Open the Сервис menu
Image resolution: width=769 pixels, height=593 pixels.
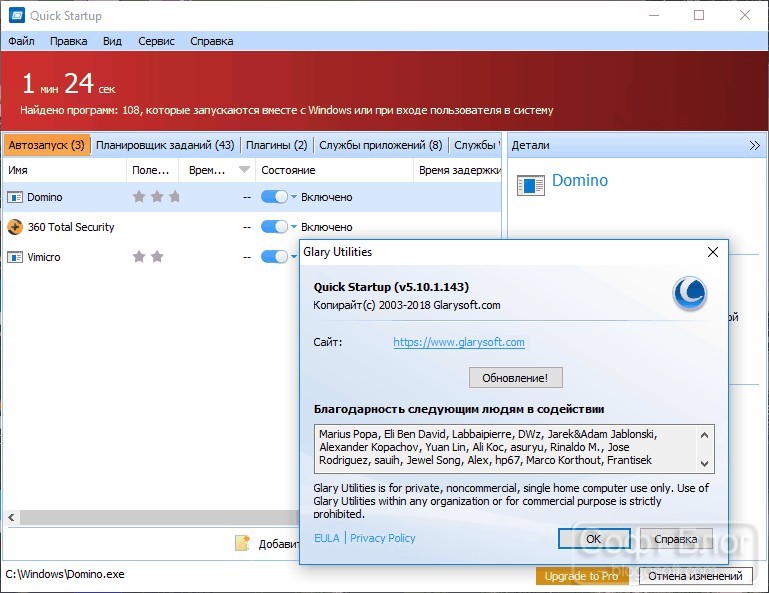[156, 41]
